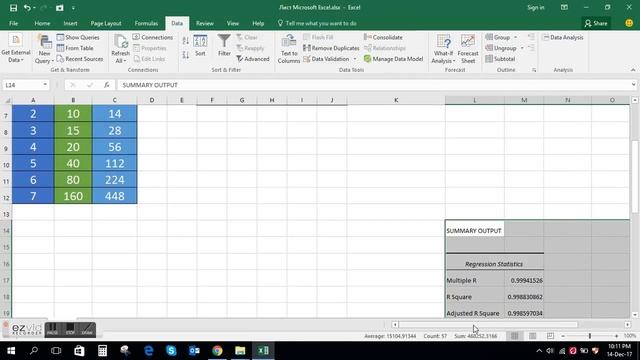
Task: Click the vertical scrollbar down arrow
Action: 635,315
